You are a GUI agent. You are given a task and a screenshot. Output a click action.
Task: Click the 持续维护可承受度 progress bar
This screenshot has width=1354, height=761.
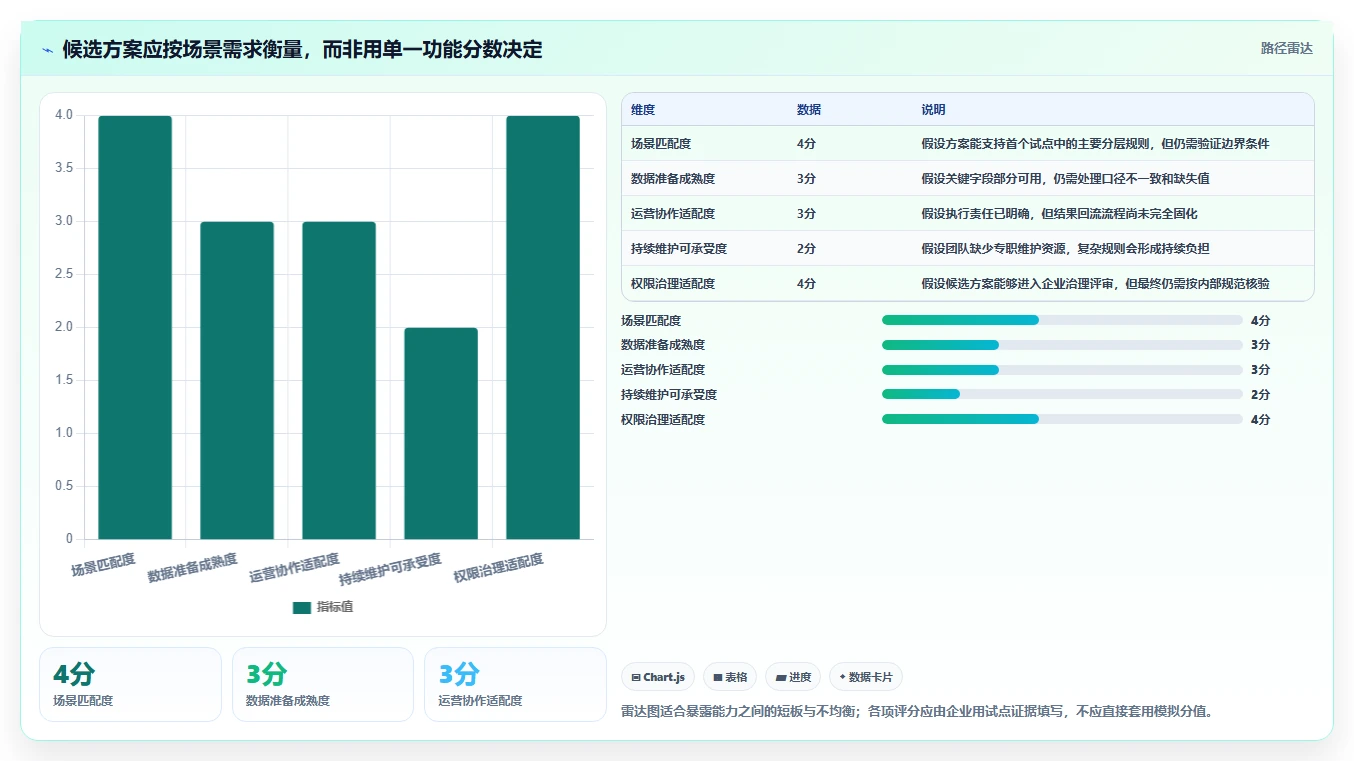1062,394
